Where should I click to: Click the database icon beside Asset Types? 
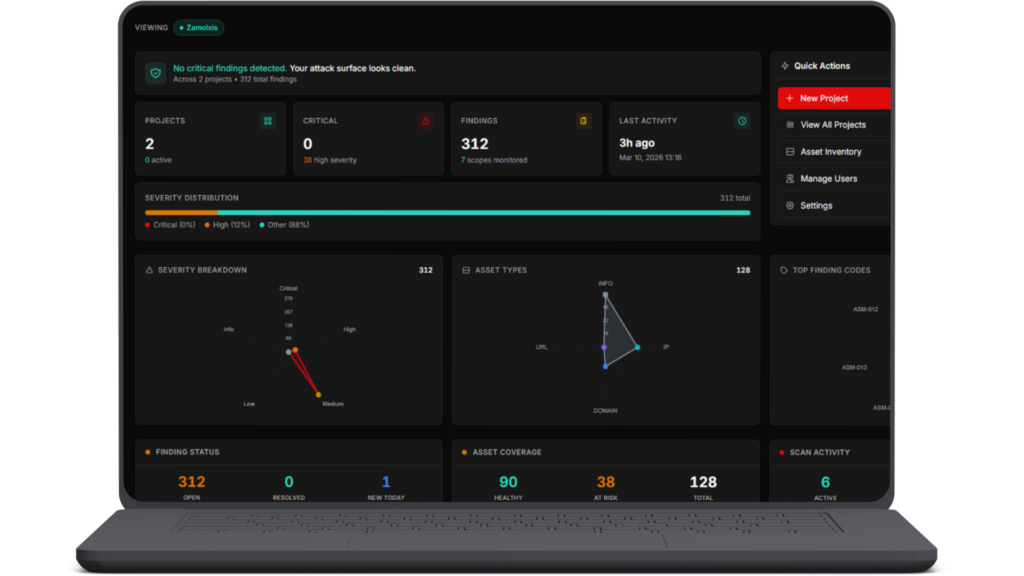(x=466, y=270)
